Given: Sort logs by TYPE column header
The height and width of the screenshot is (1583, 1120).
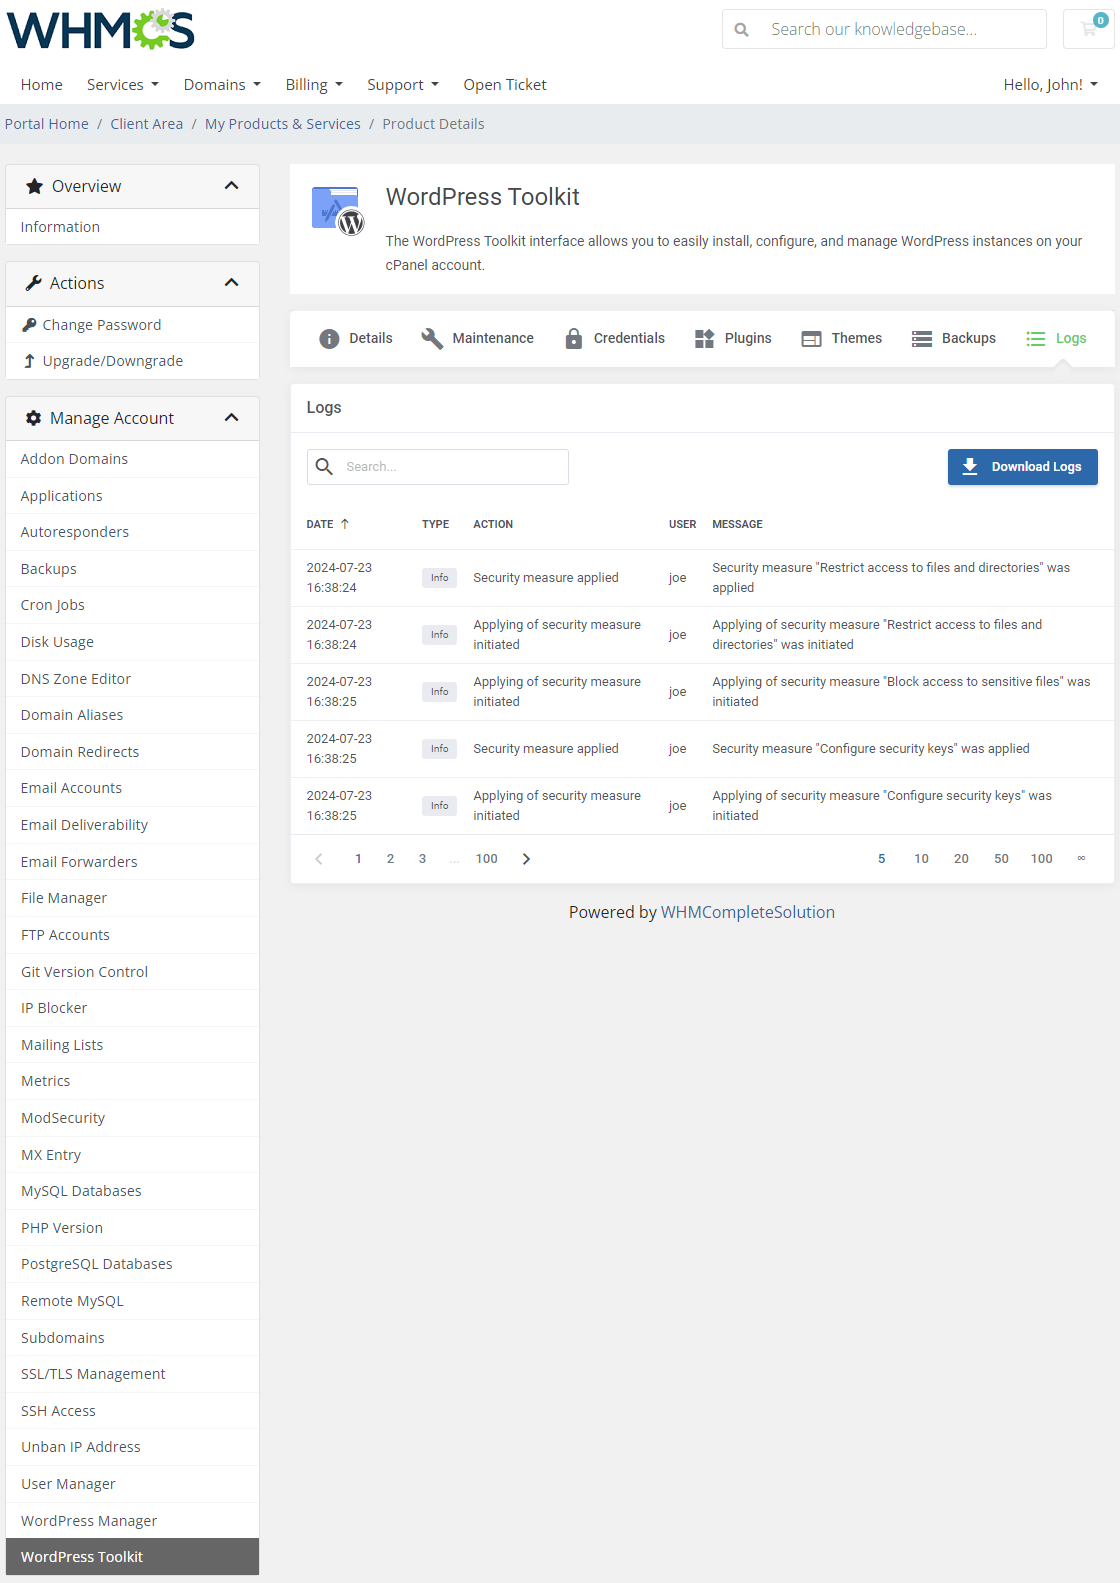Looking at the screenshot, I should point(435,524).
